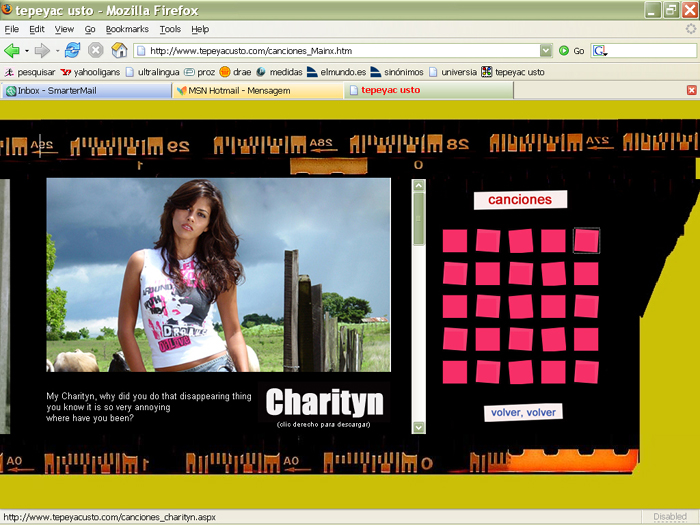This screenshot has height=525, width=700.
Task: Select the tepeyac usto tab
Action: click(429, 91)
